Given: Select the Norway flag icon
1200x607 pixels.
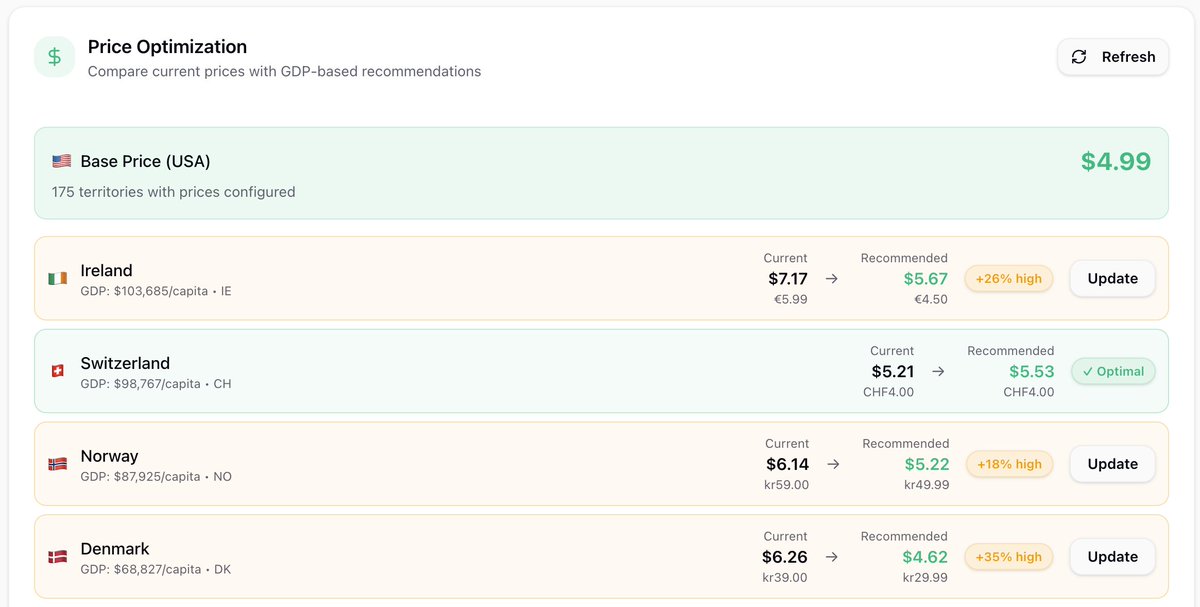Looking at the screenshot, I should (59, 464).
